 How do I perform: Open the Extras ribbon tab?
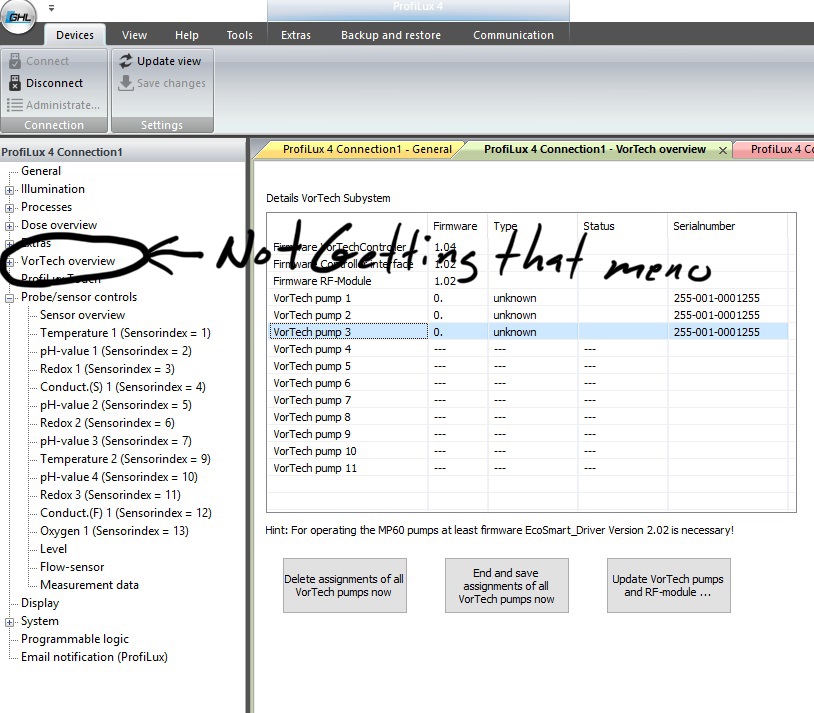[296, 35]
